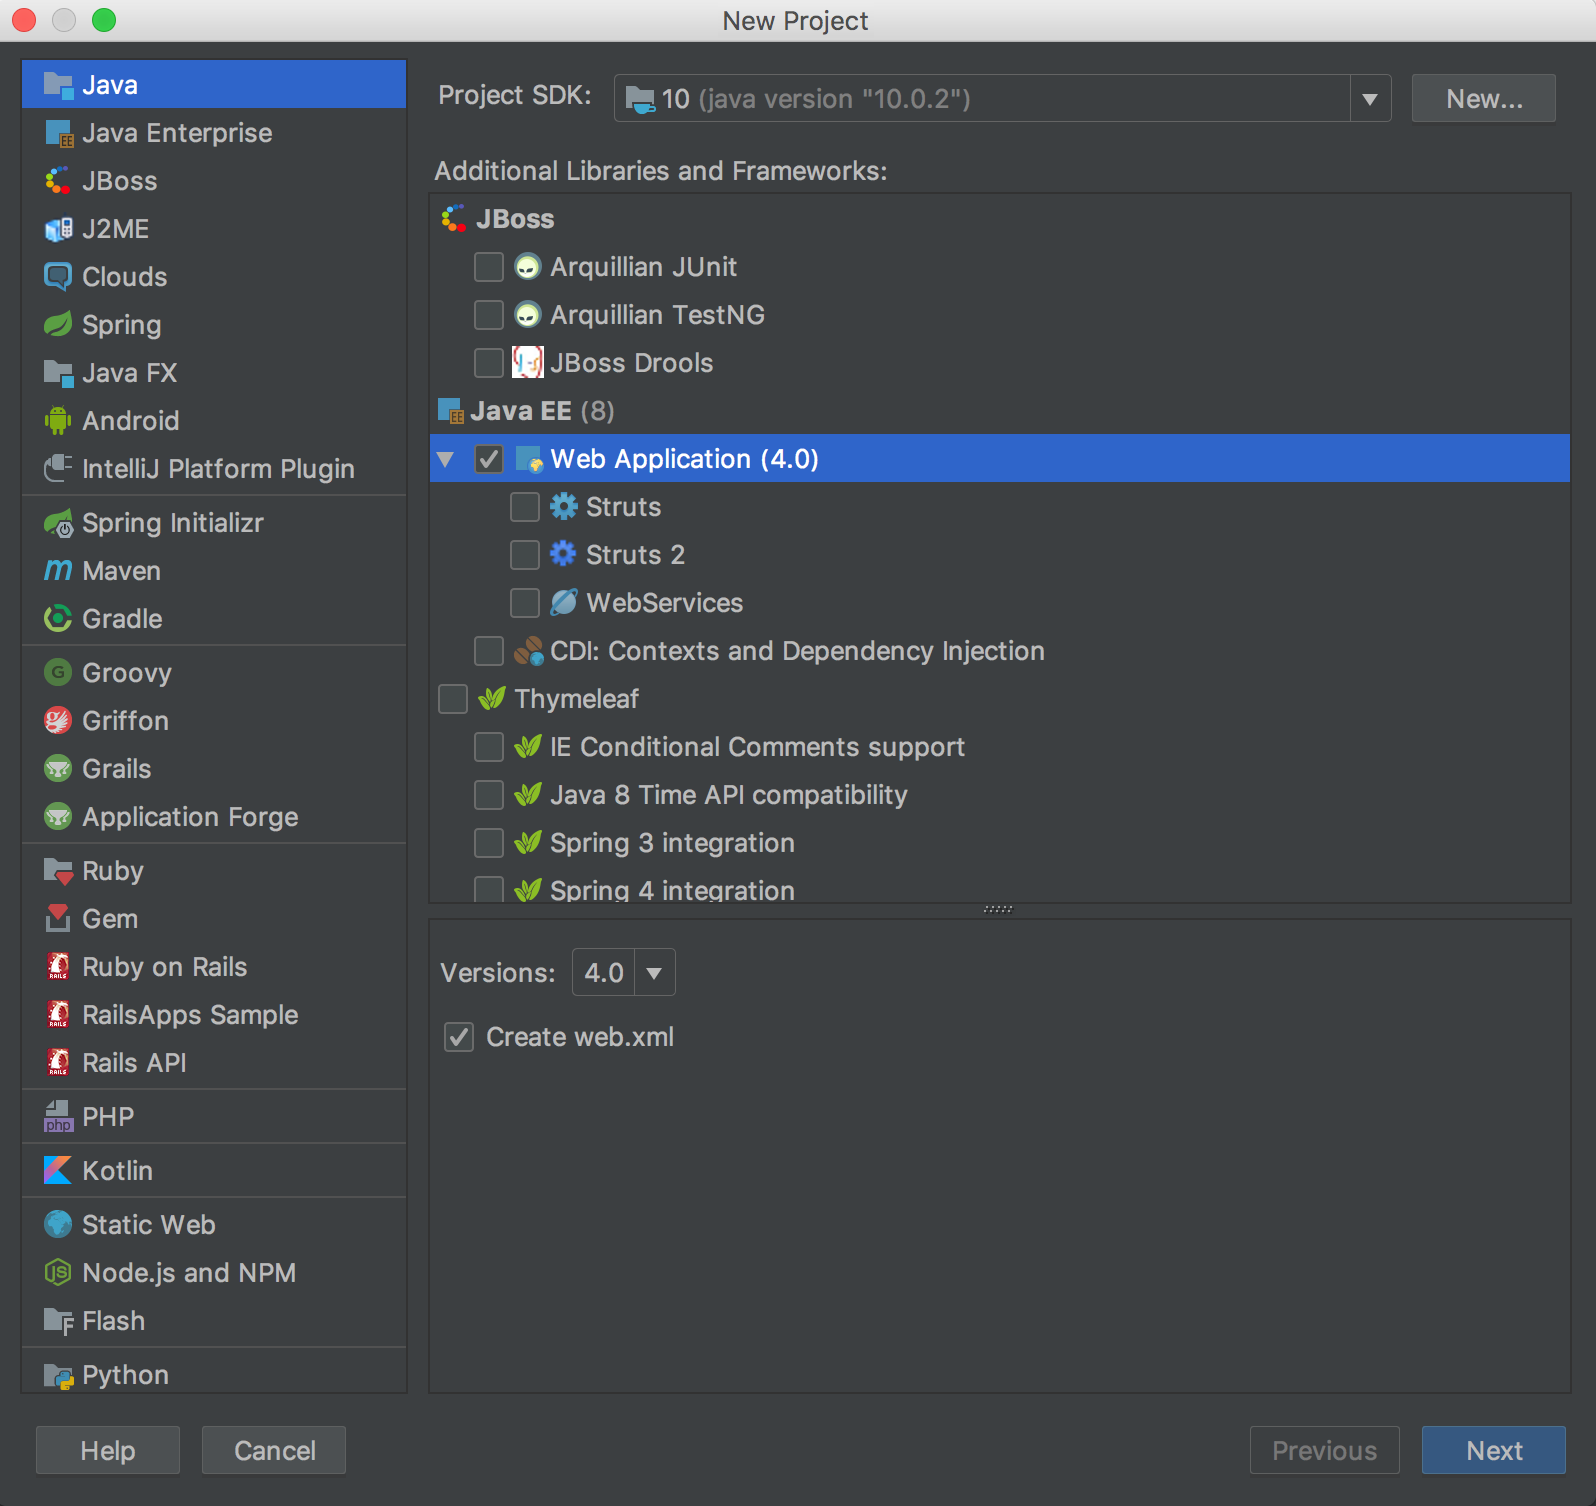This screenshot has height=1506, width=1596.
Task: Check the Thymeleaf checkbox
Action: point(453,699)
